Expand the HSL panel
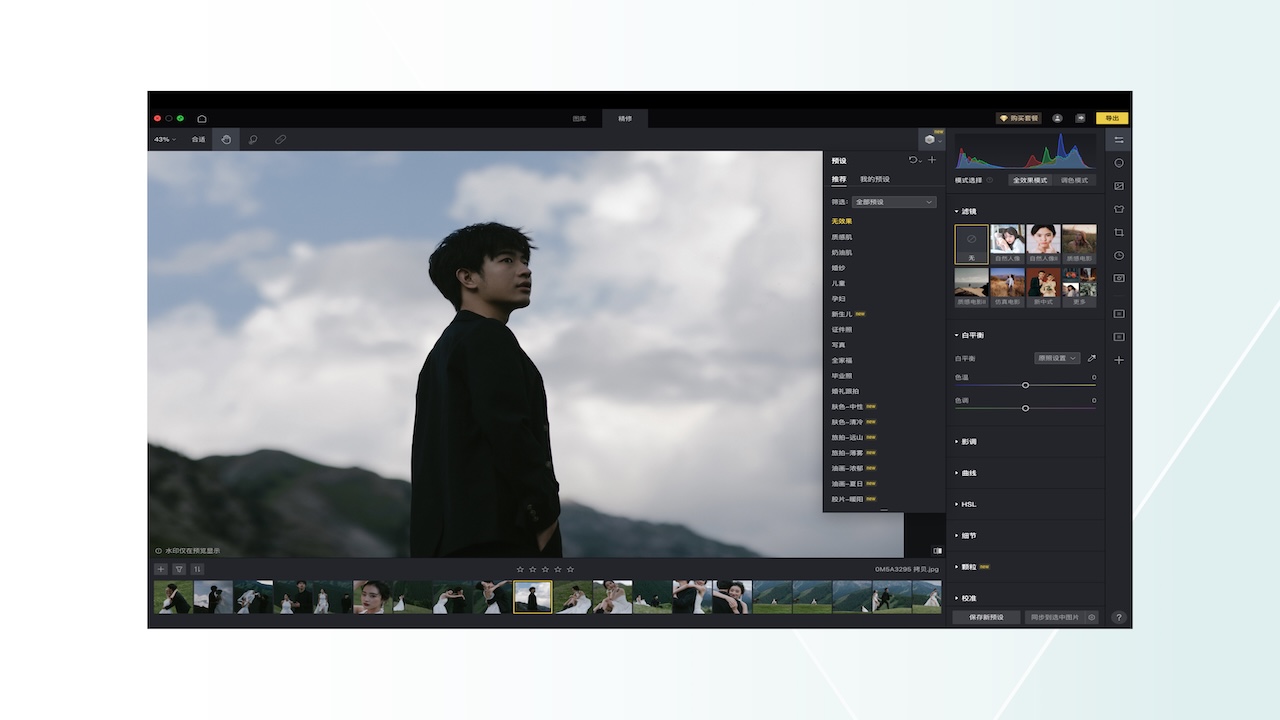This screenshot has width=1280, height=720. coord(967,504)
